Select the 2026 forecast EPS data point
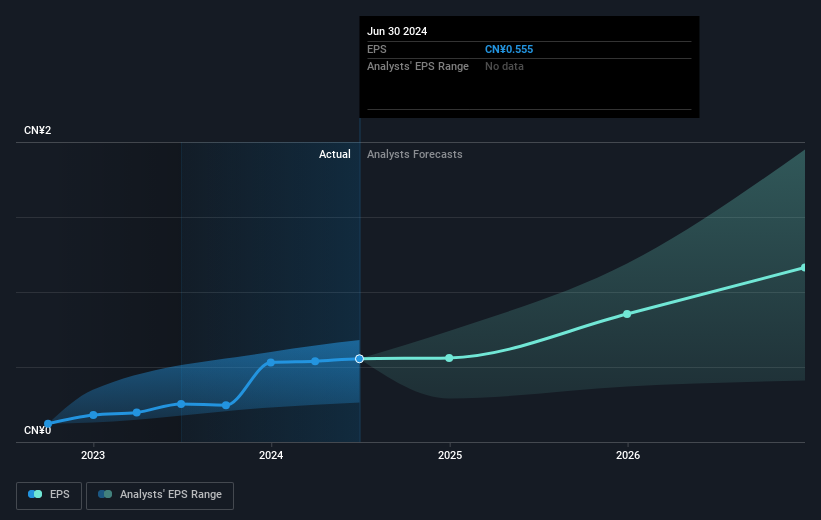The image size is (821, 520). [627, 314]
